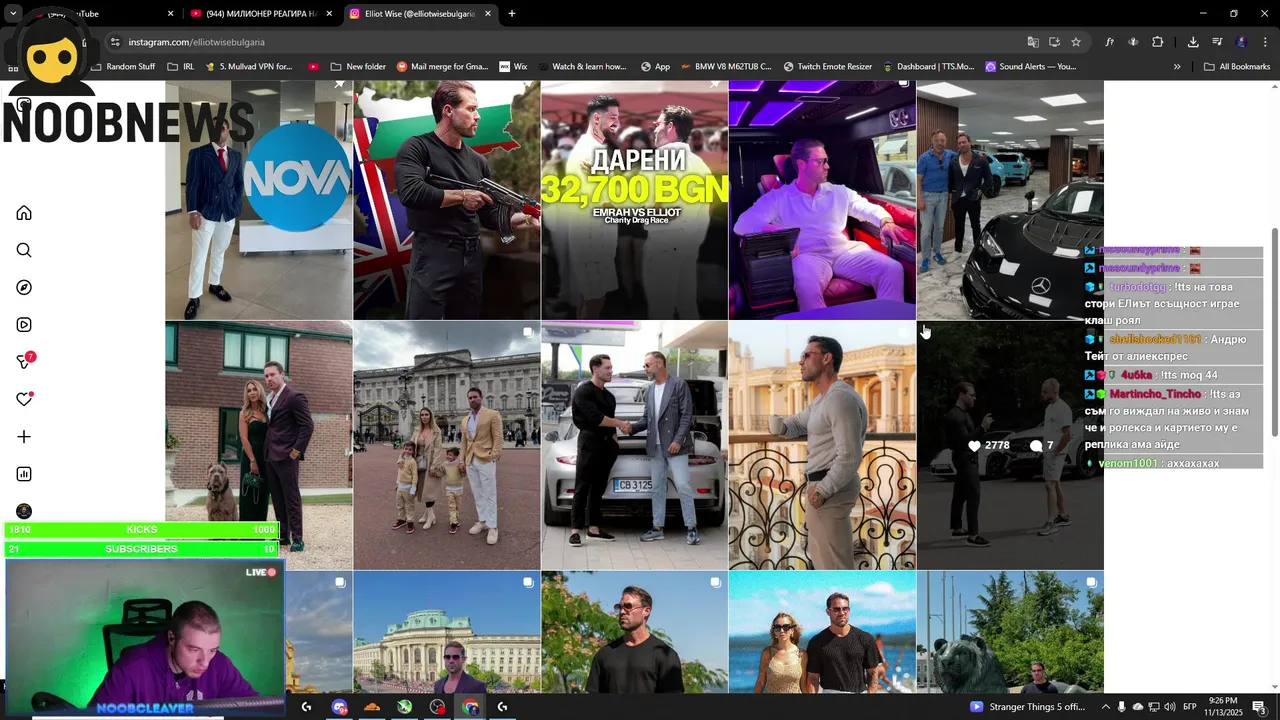This screenshot has height=720, width=1280.
Task: Open Messages with the 7 badge
Action: (24, 362)
